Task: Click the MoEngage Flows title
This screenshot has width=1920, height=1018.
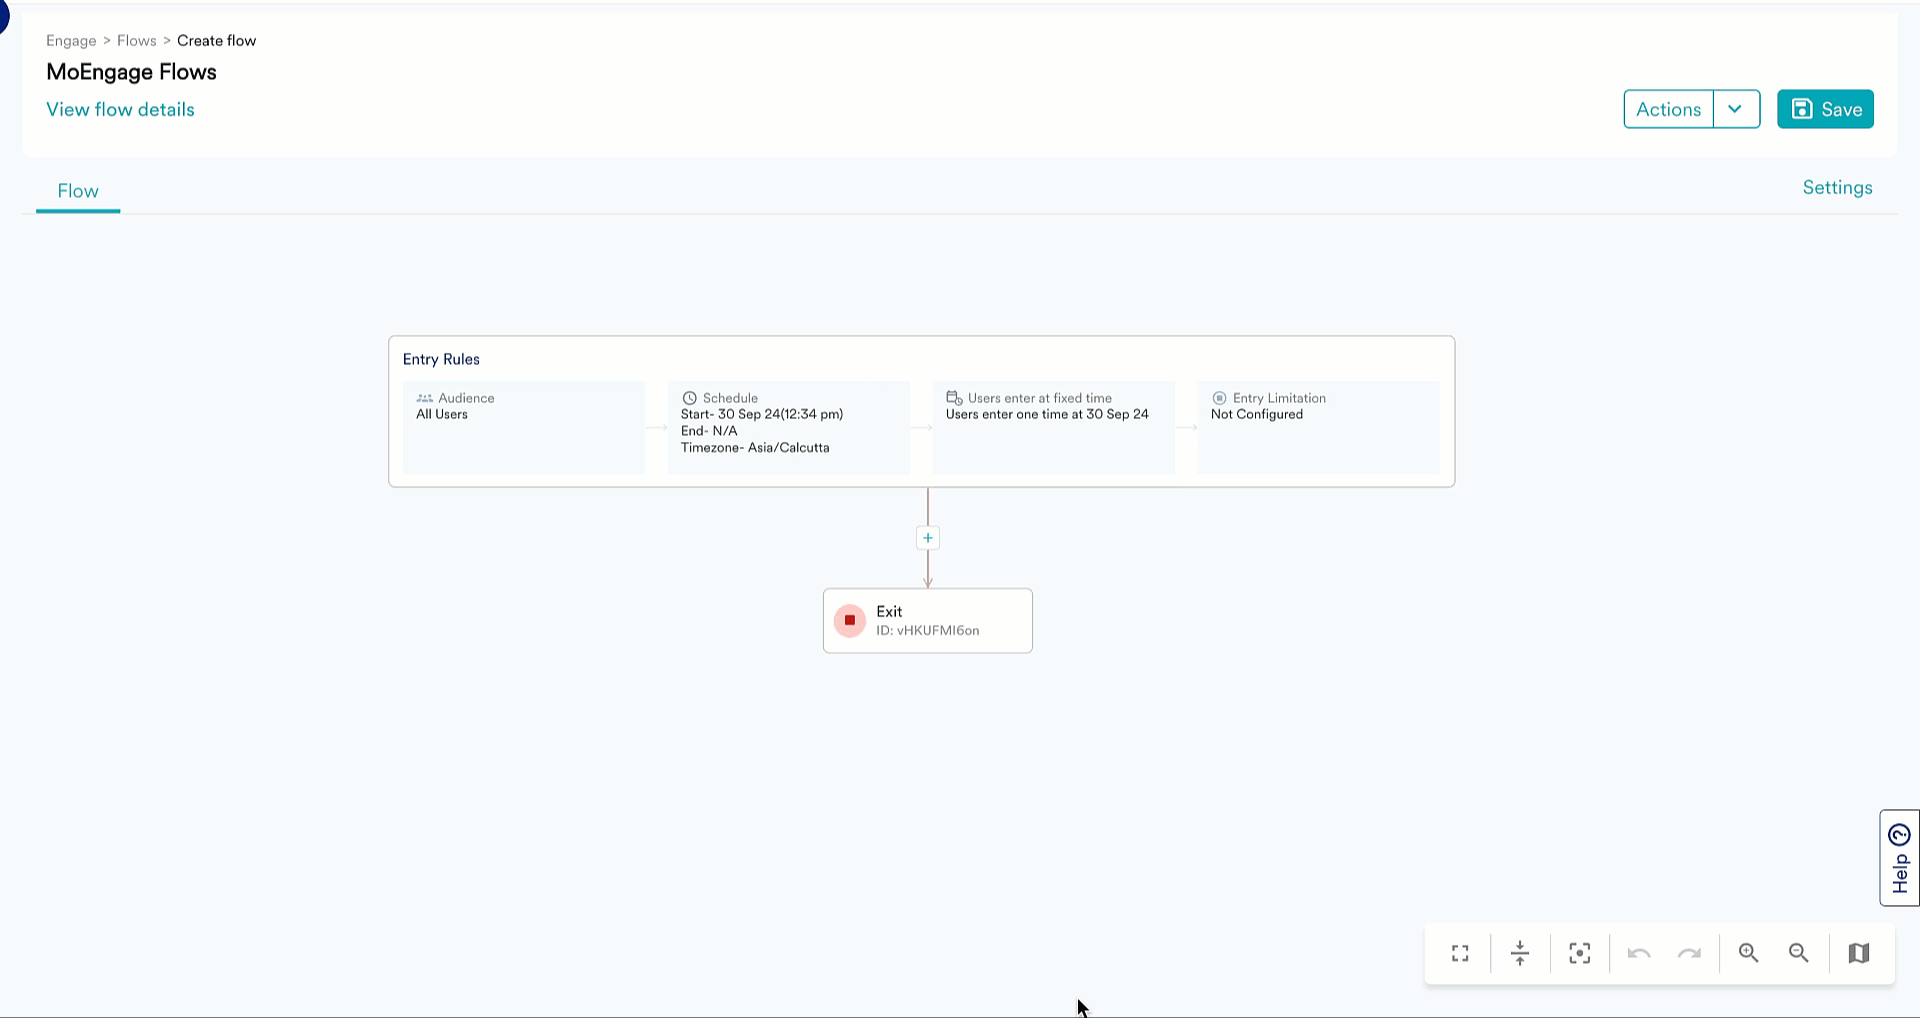Action: pos(131,72)
